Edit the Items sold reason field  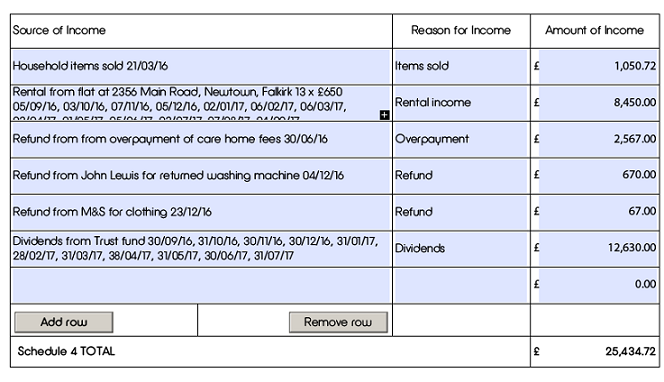tap(461, 66)
